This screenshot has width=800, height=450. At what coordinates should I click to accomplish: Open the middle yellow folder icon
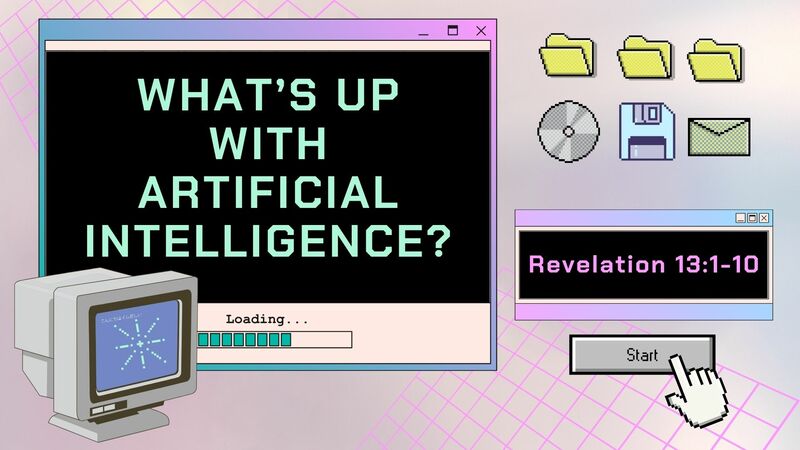click(645, 57)
